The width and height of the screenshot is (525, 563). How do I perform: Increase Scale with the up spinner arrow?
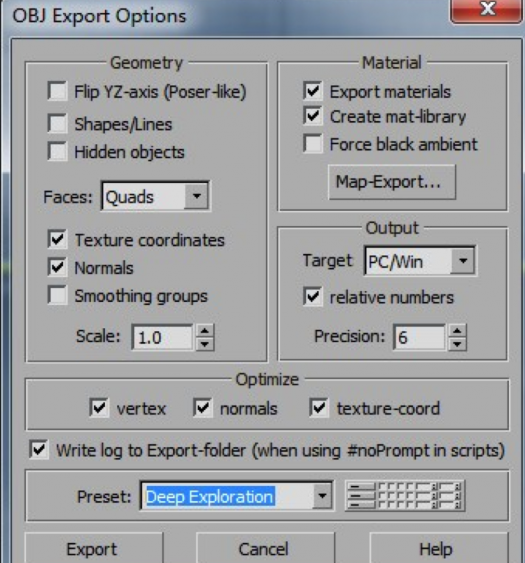point(205,330)
